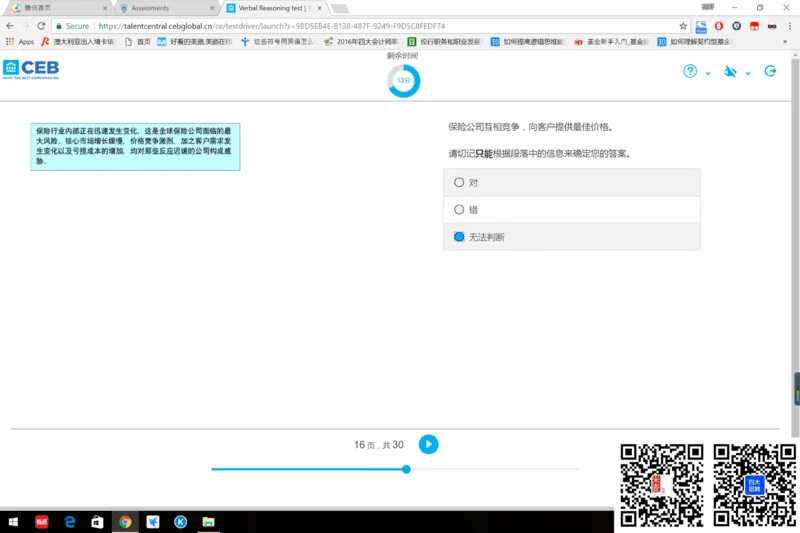Open the Chrome three-dot menu
This screenshot has width=800, height=533.
[x=790, y=26]
